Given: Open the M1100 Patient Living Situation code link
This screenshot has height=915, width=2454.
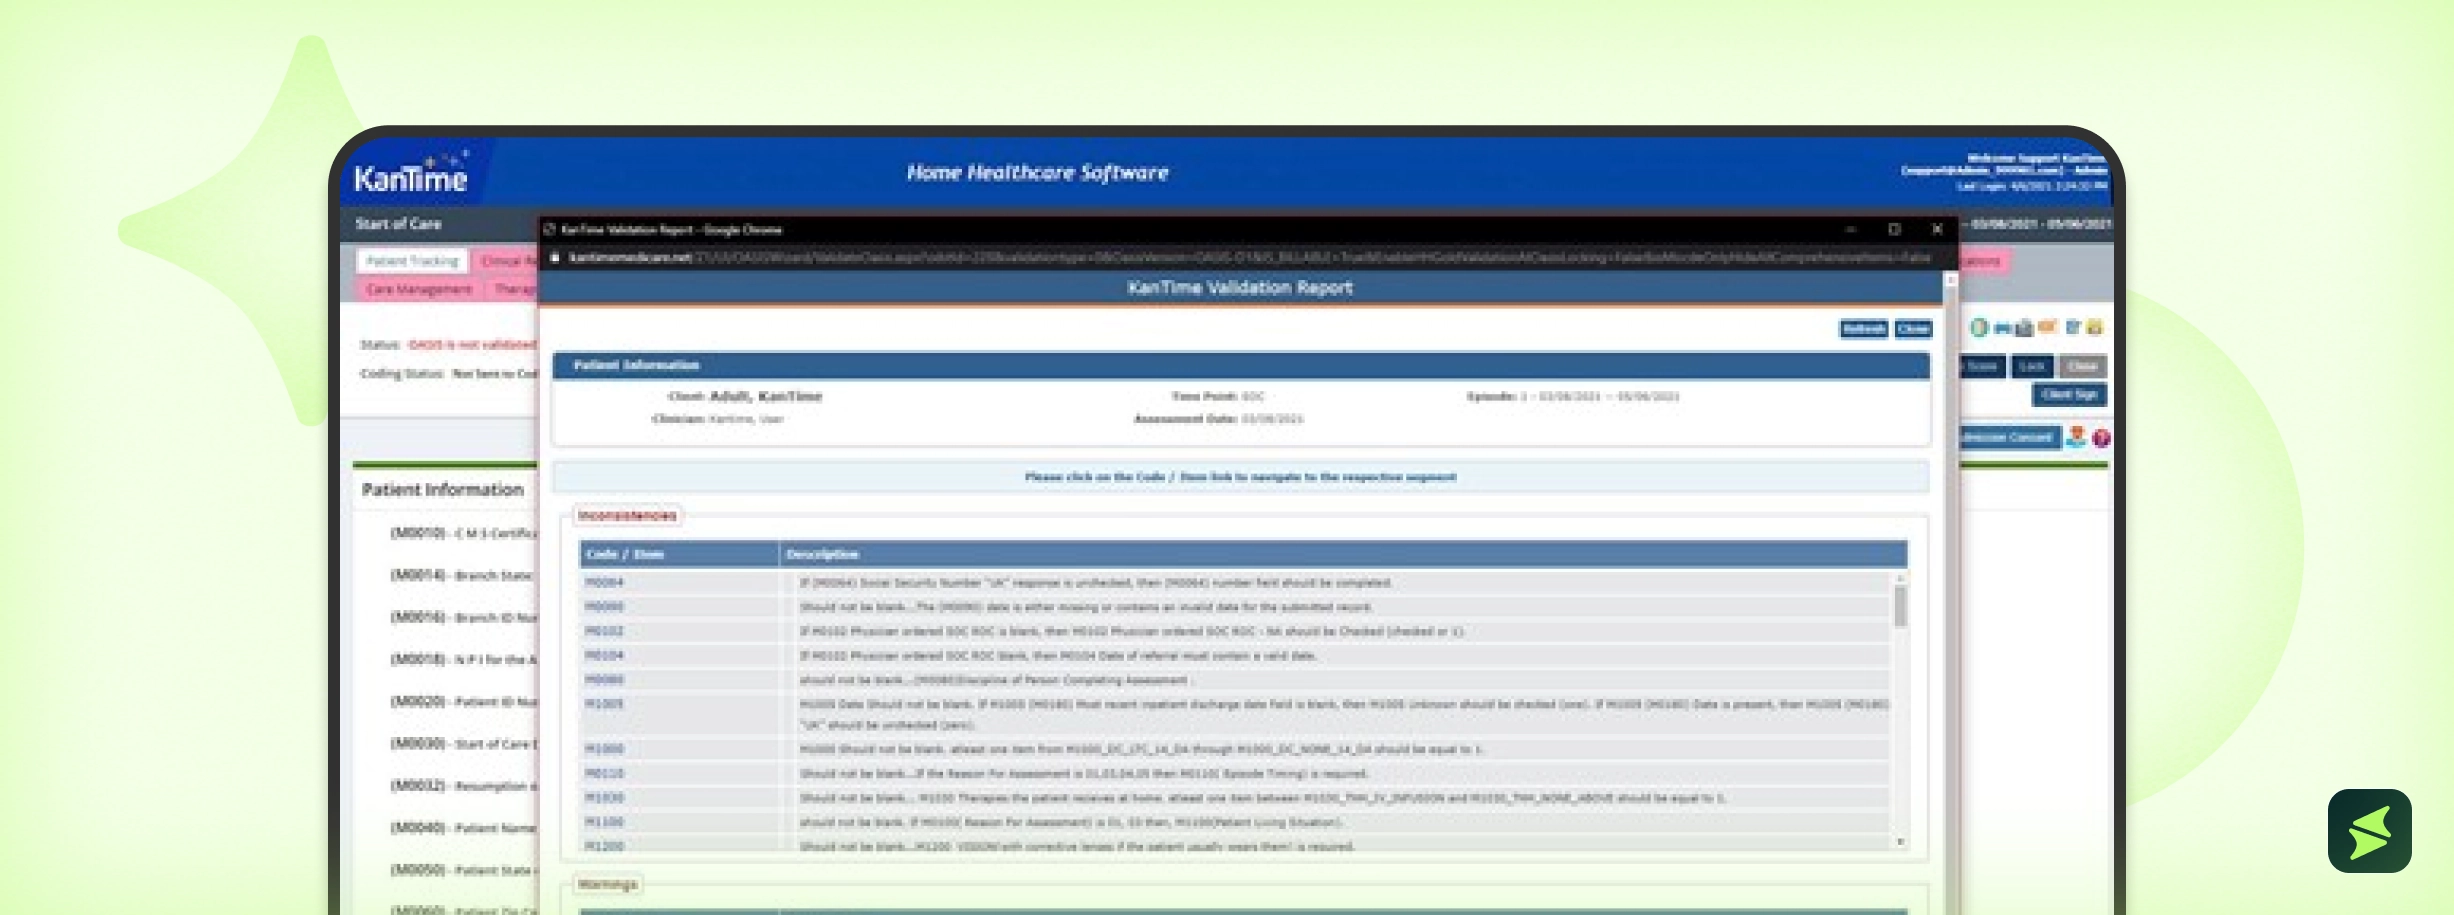Looking at the screenshot, I should (x=604, y=822).
